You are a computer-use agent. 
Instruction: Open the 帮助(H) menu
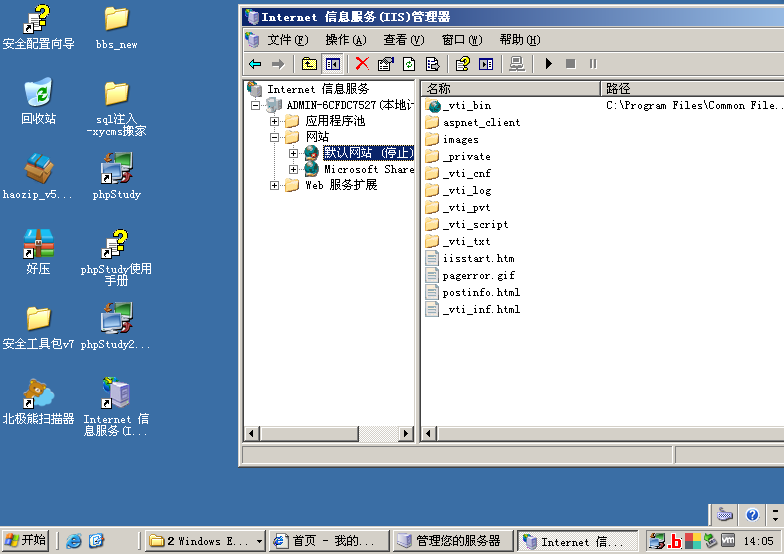click(520, 40)
